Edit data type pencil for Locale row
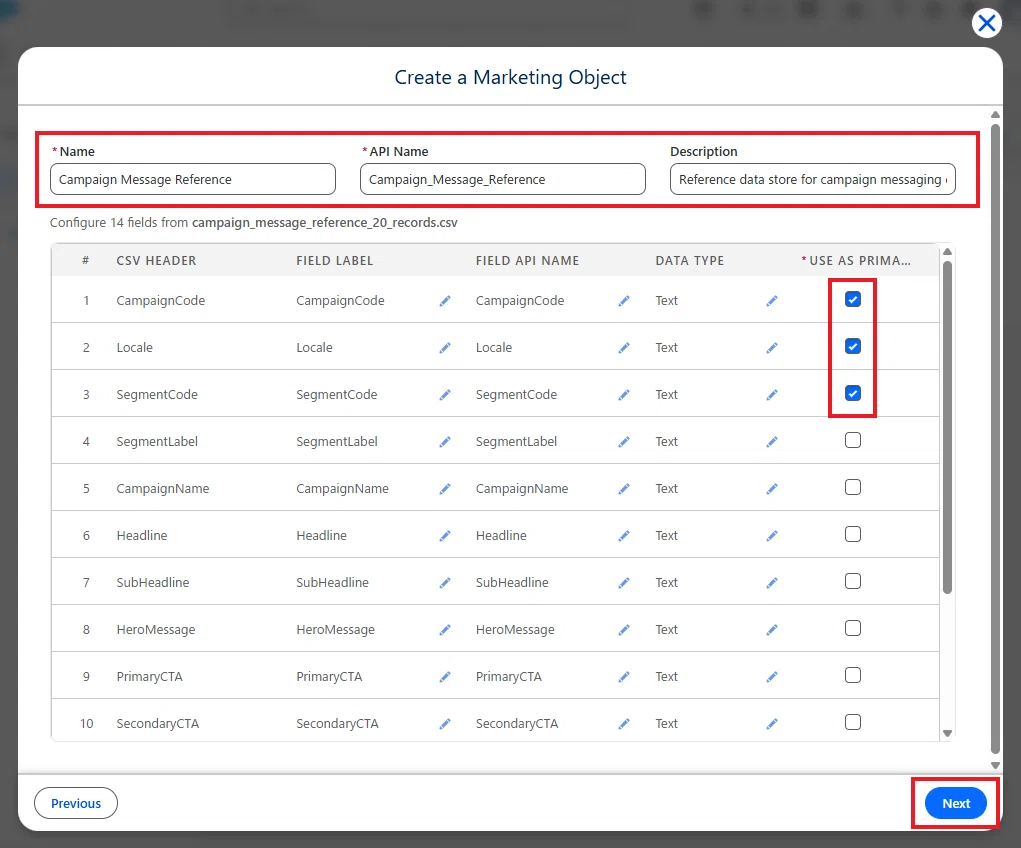 [772, 348]
